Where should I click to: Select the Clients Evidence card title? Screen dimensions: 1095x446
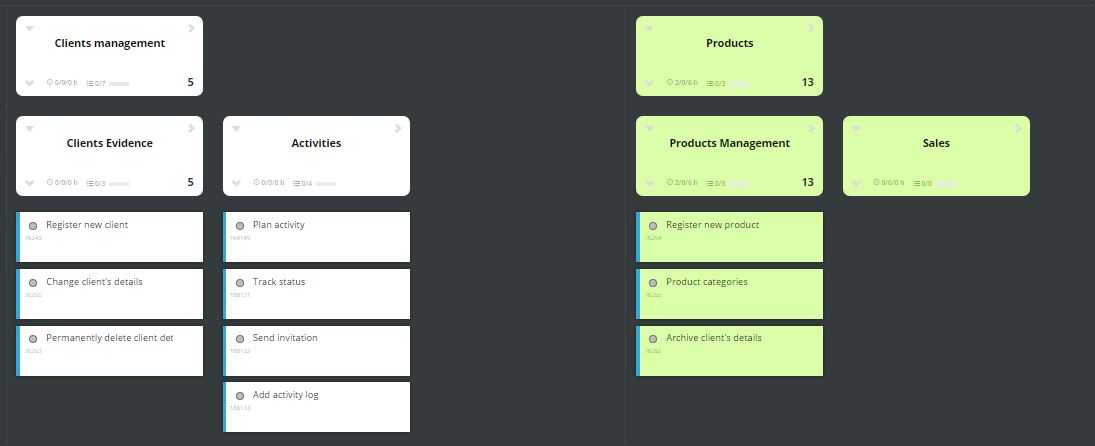[110, 143]
